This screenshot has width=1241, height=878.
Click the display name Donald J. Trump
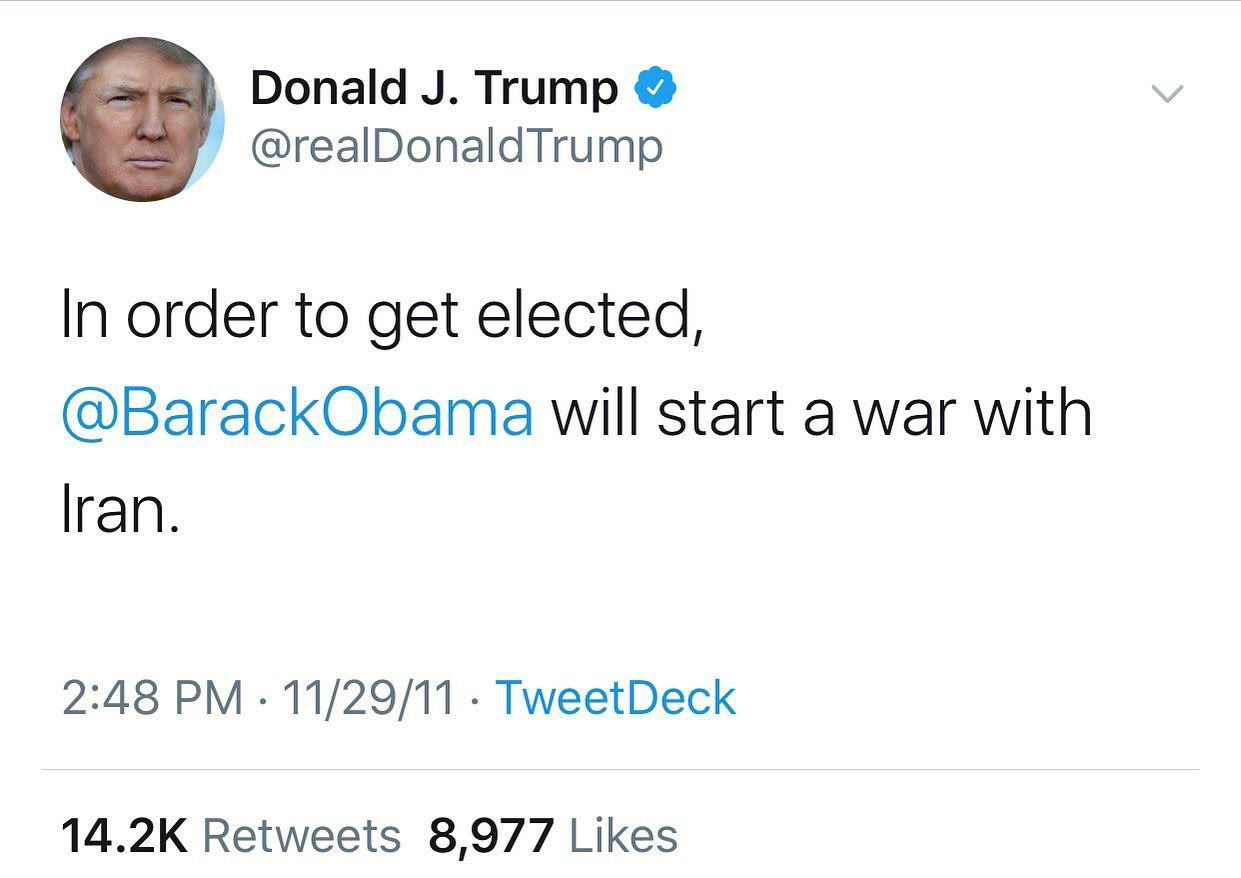pyautogui.click(x=434, y=88)
